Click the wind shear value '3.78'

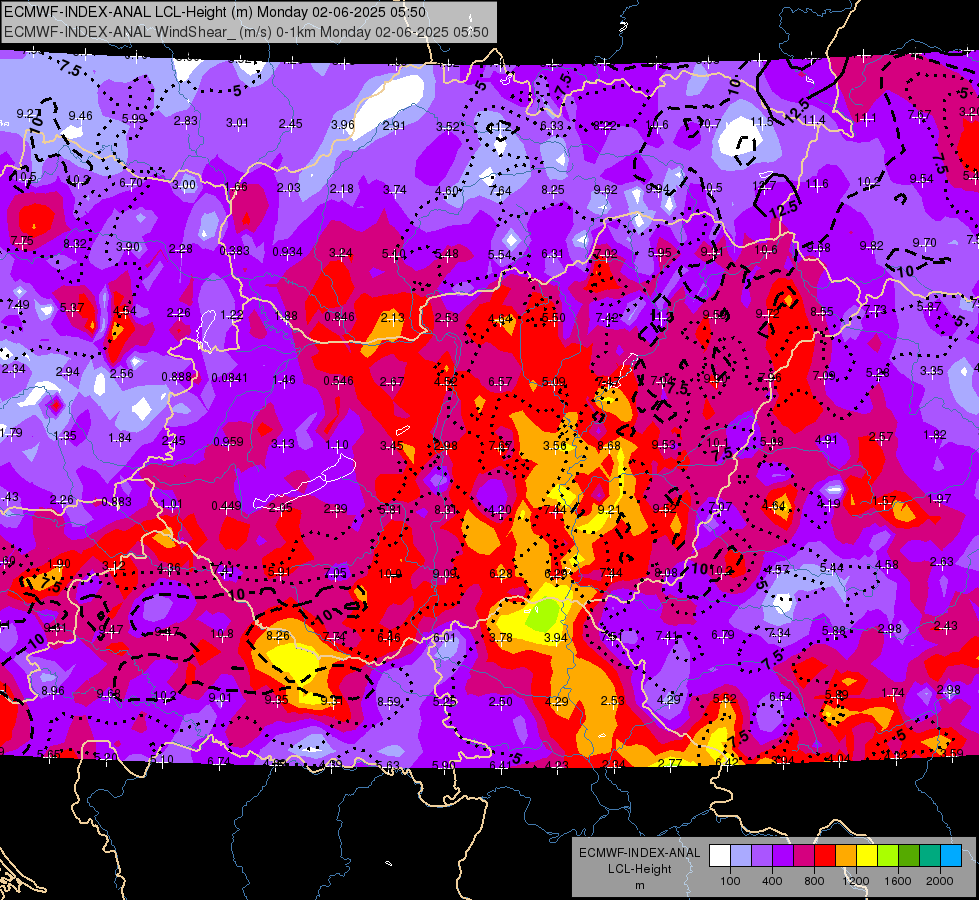pos(501,637)
